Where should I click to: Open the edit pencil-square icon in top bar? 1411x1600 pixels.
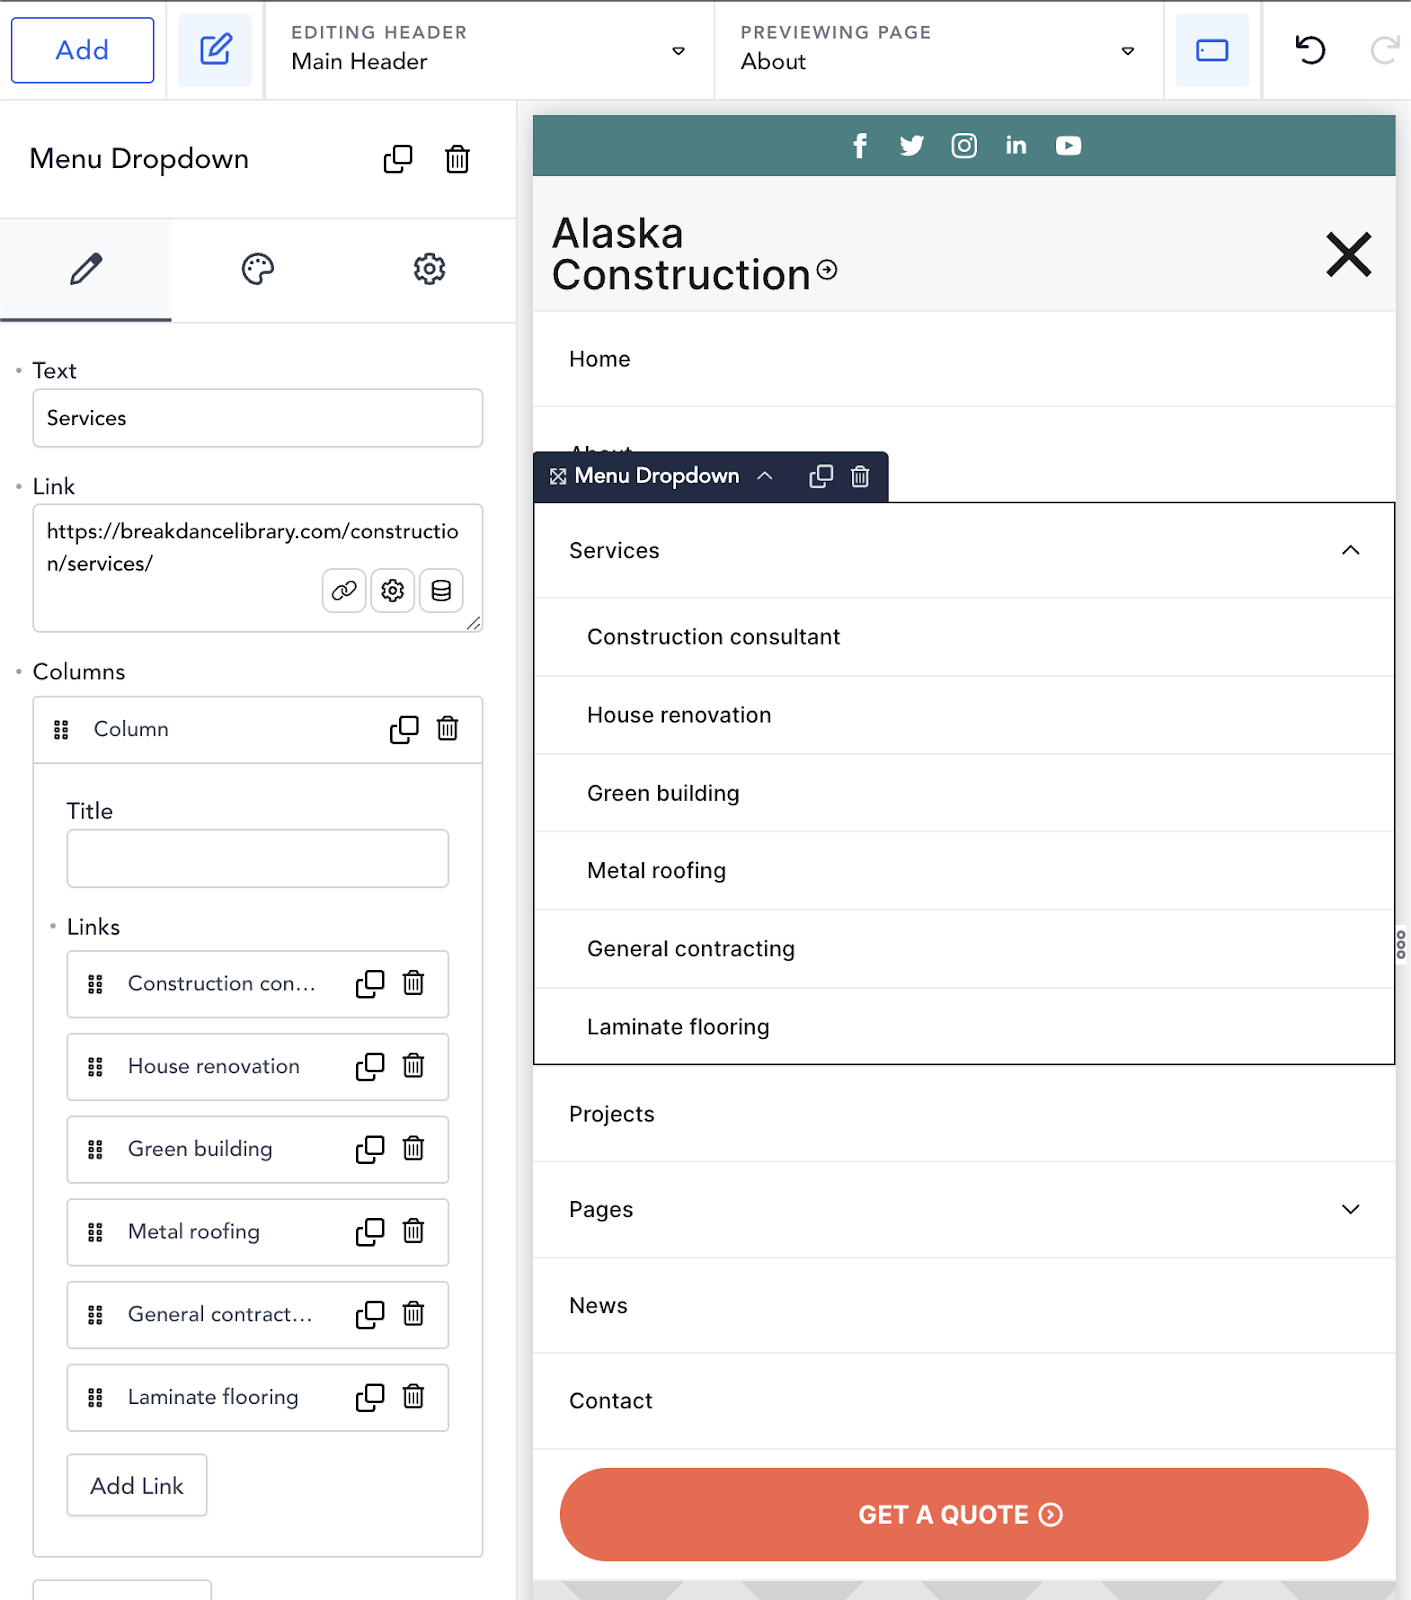pyautogui.click(x=215, y=50)
